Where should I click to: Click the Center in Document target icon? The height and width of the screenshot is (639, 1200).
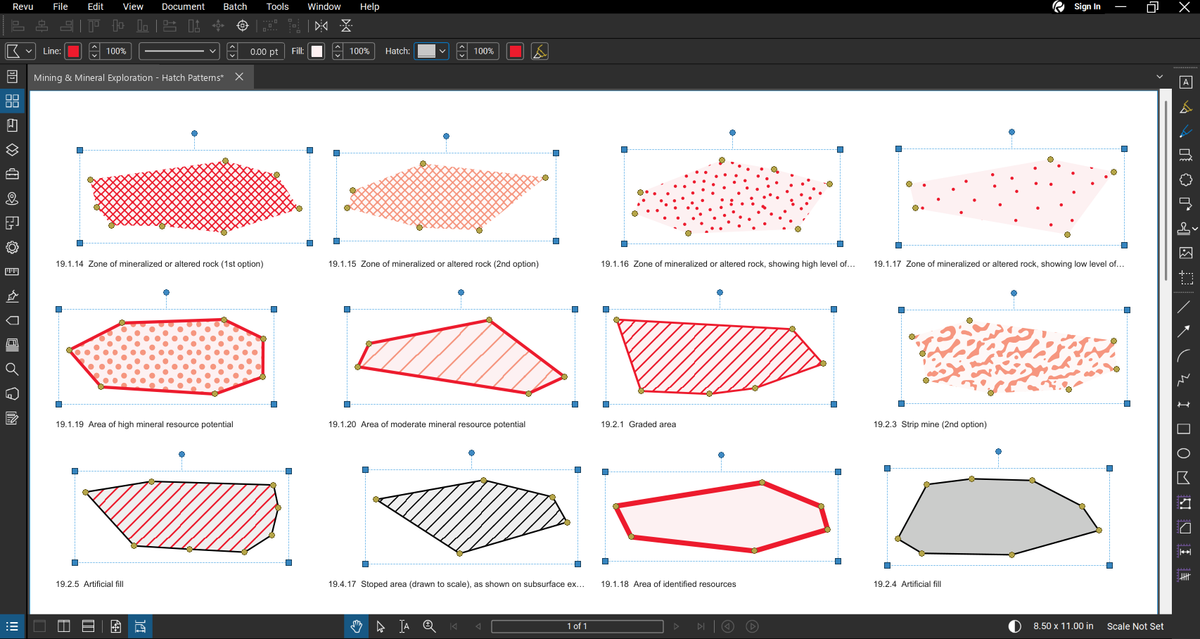[x=242, y=26]
